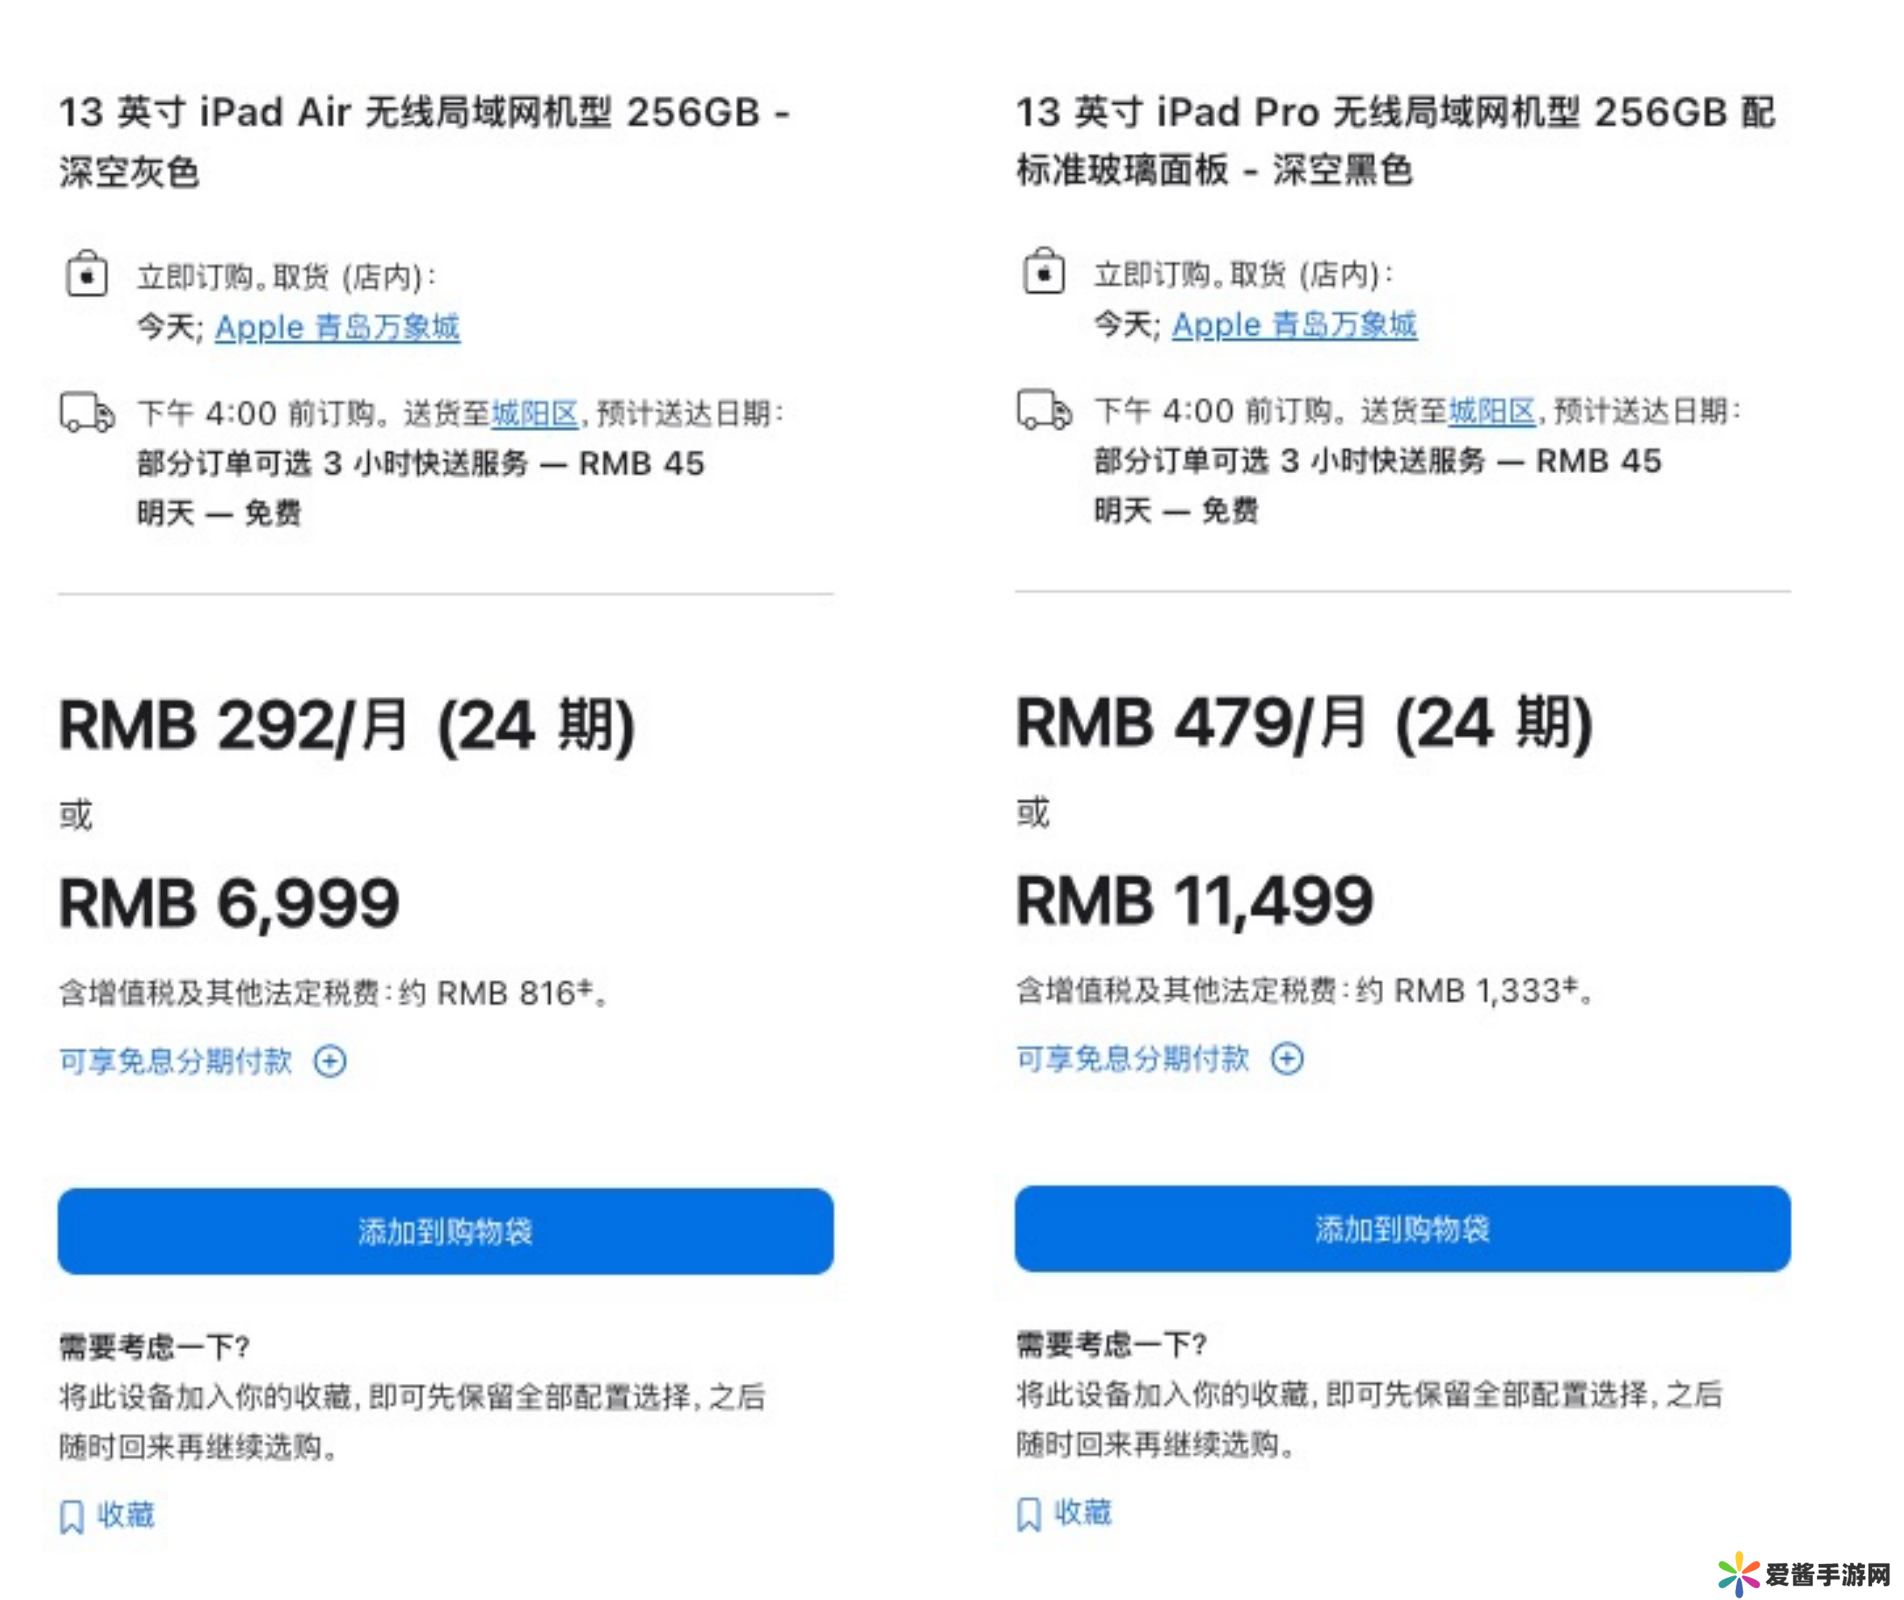Open 可享免息分期付款 details for iPad Air

click(x=176, y=1061)
